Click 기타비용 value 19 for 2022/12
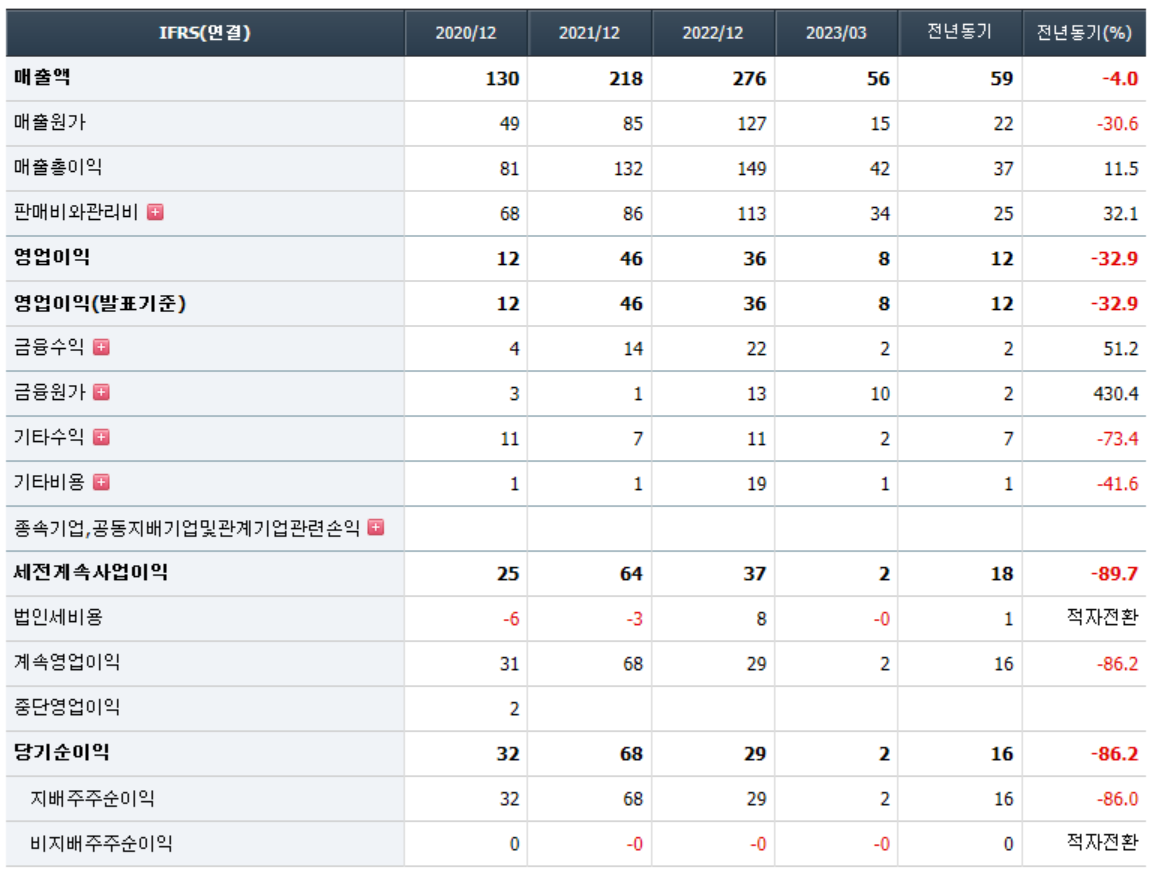Screen dimensions: 1154x881 [x=757, y=484]
